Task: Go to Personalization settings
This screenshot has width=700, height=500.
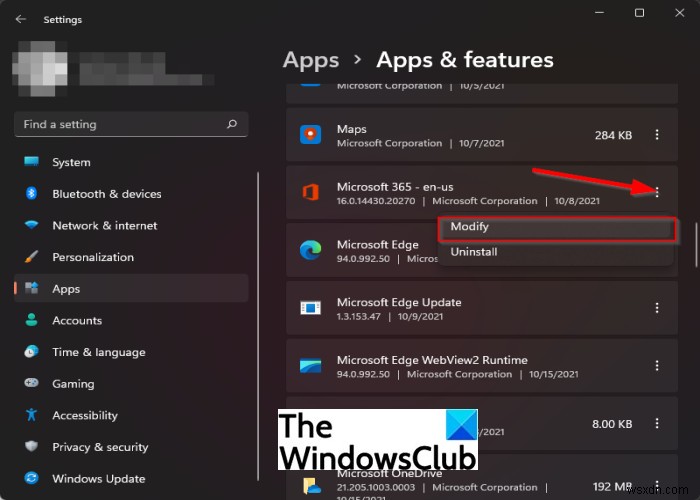Action: point(131,257)
